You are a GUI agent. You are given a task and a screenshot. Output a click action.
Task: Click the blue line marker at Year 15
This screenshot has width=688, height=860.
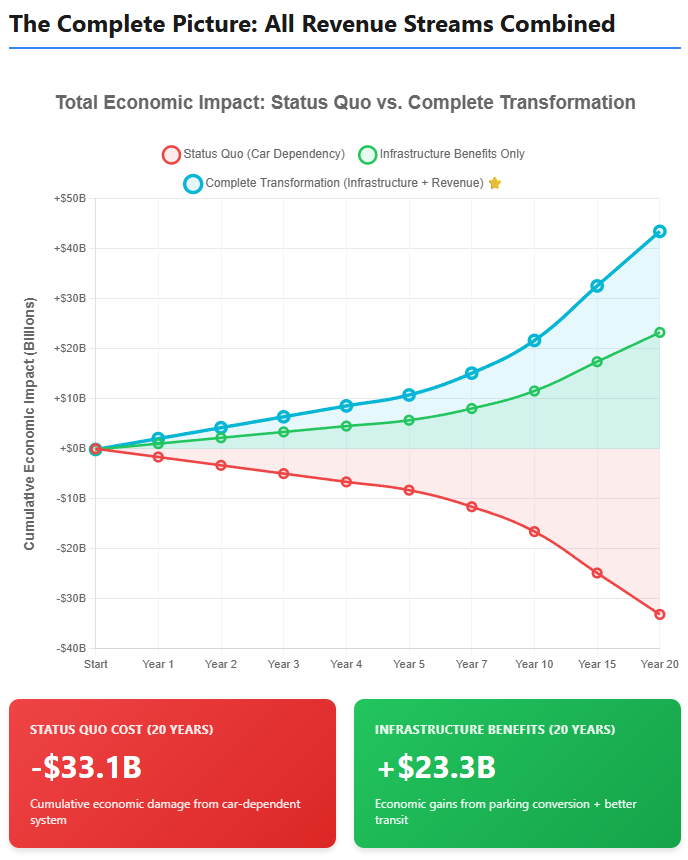tap(597, 285)
